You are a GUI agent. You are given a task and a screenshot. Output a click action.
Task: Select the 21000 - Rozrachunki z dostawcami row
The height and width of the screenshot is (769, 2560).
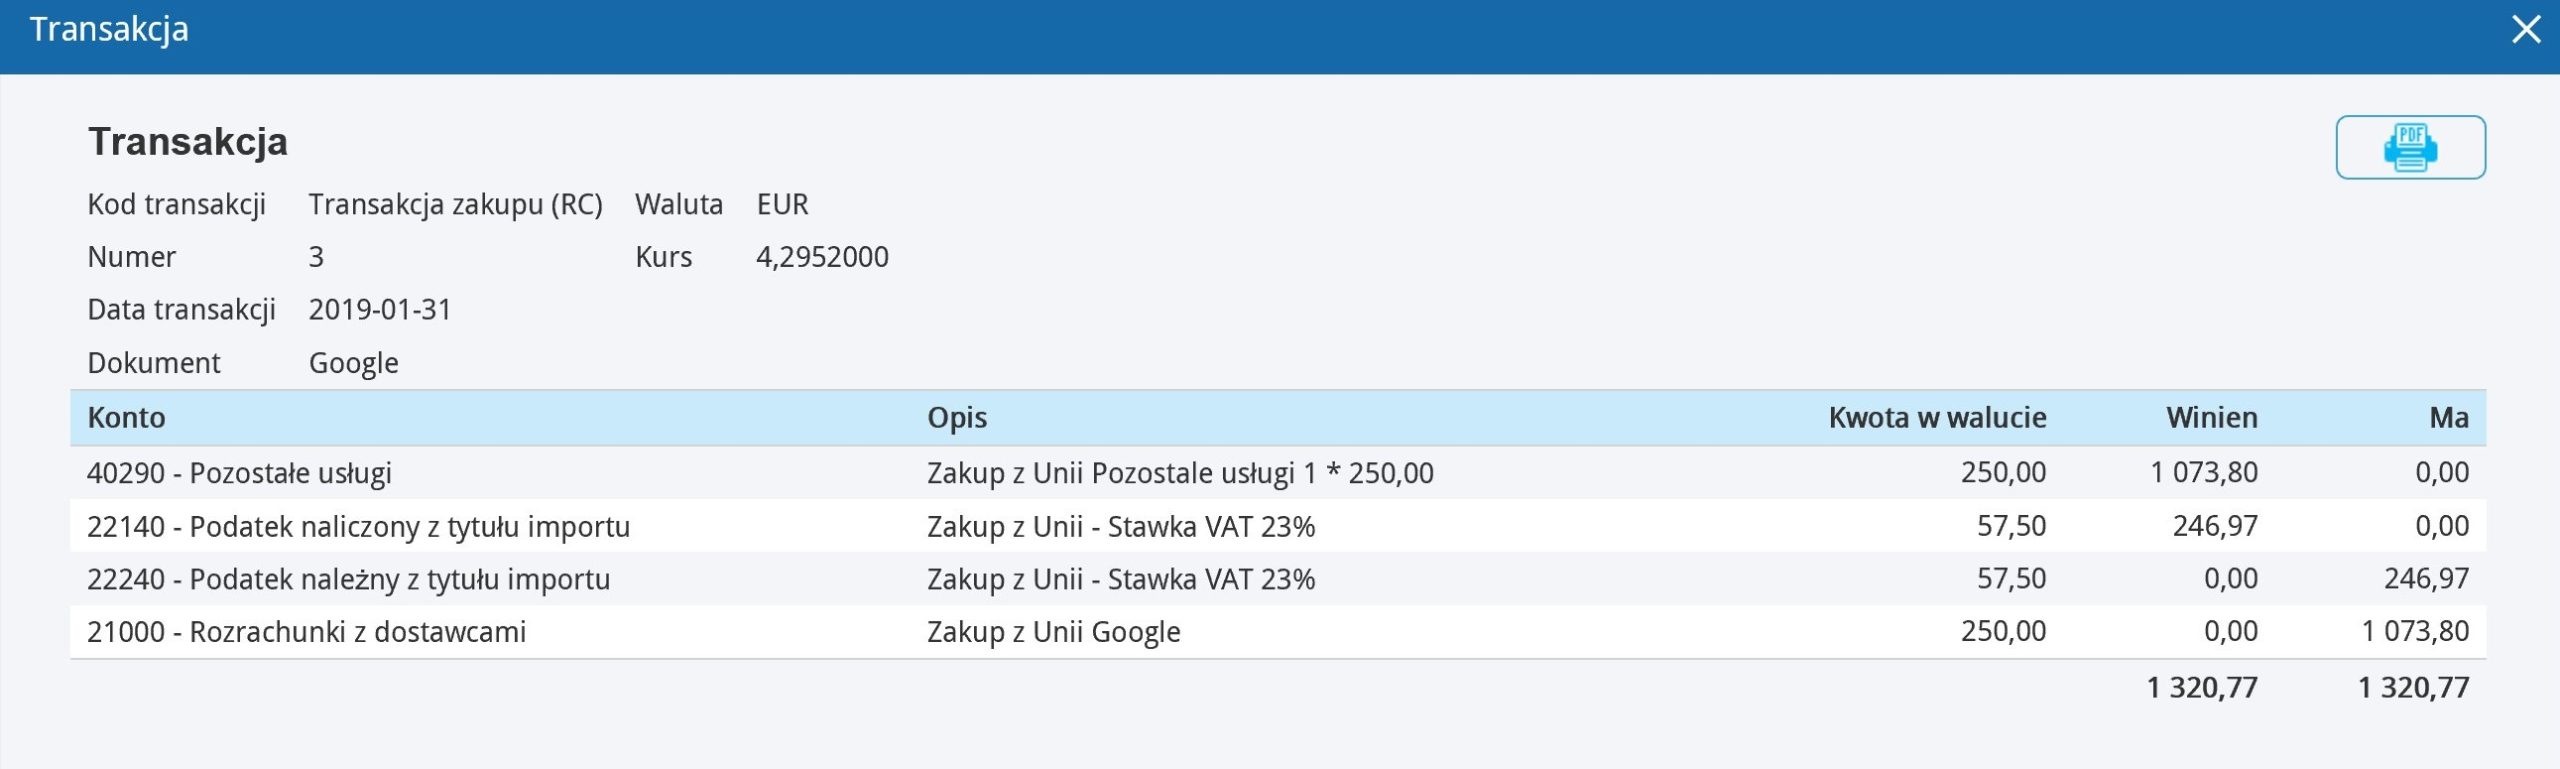[x=1278, y=631]
